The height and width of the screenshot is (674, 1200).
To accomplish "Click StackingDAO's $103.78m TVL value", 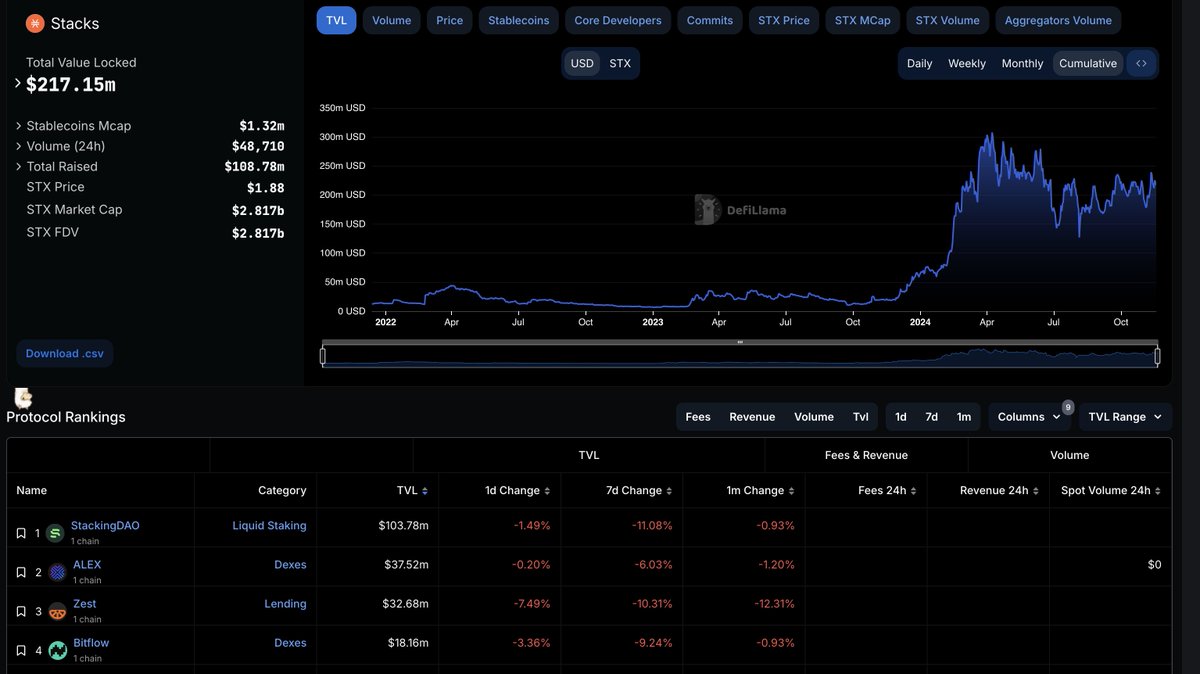I will pos(403,526).
